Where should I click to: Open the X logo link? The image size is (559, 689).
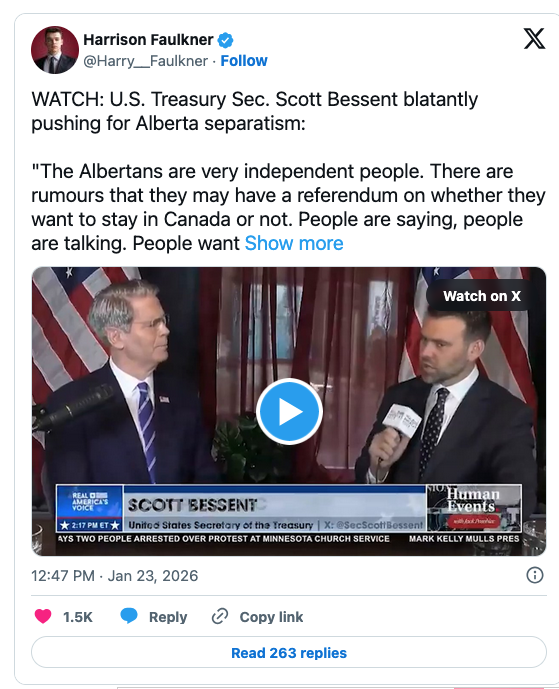point(534,38)
